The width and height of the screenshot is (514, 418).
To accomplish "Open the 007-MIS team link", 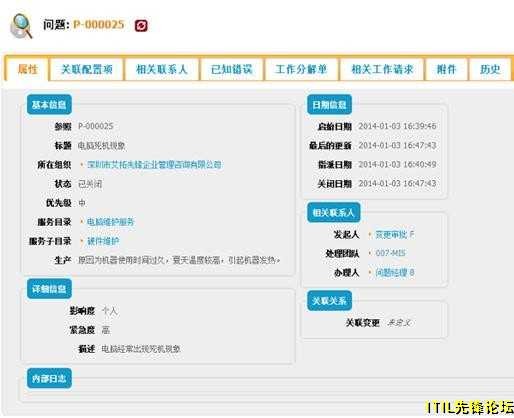I will [390, 253].
